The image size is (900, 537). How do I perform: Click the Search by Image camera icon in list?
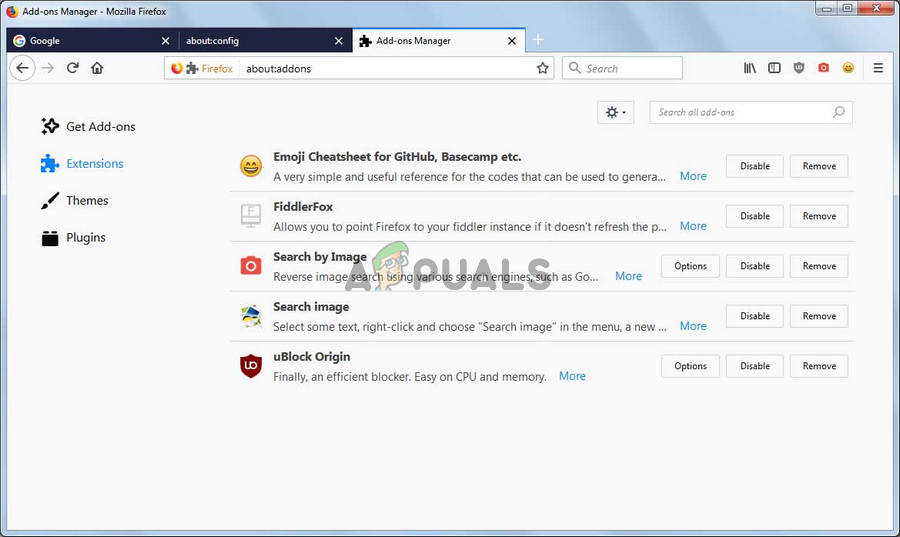(251, 266)
